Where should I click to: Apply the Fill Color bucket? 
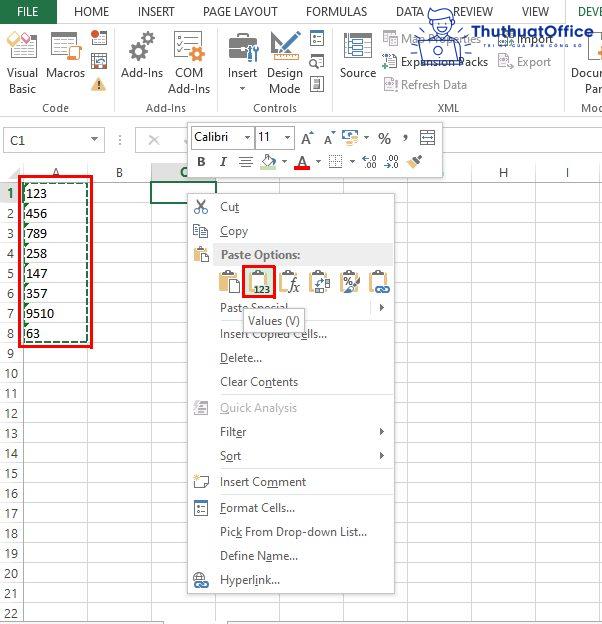tap(268, 162)
